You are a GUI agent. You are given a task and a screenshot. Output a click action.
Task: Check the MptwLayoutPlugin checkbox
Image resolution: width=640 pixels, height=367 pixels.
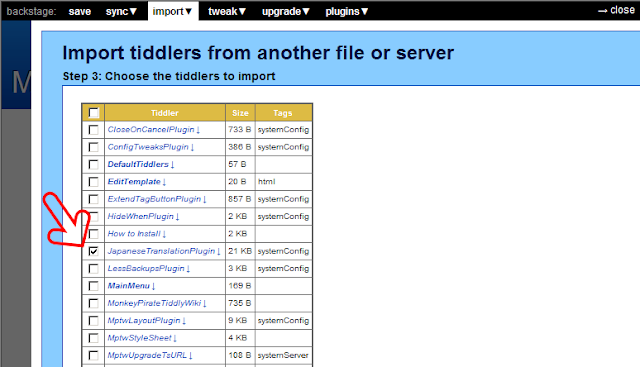[93, 320]
